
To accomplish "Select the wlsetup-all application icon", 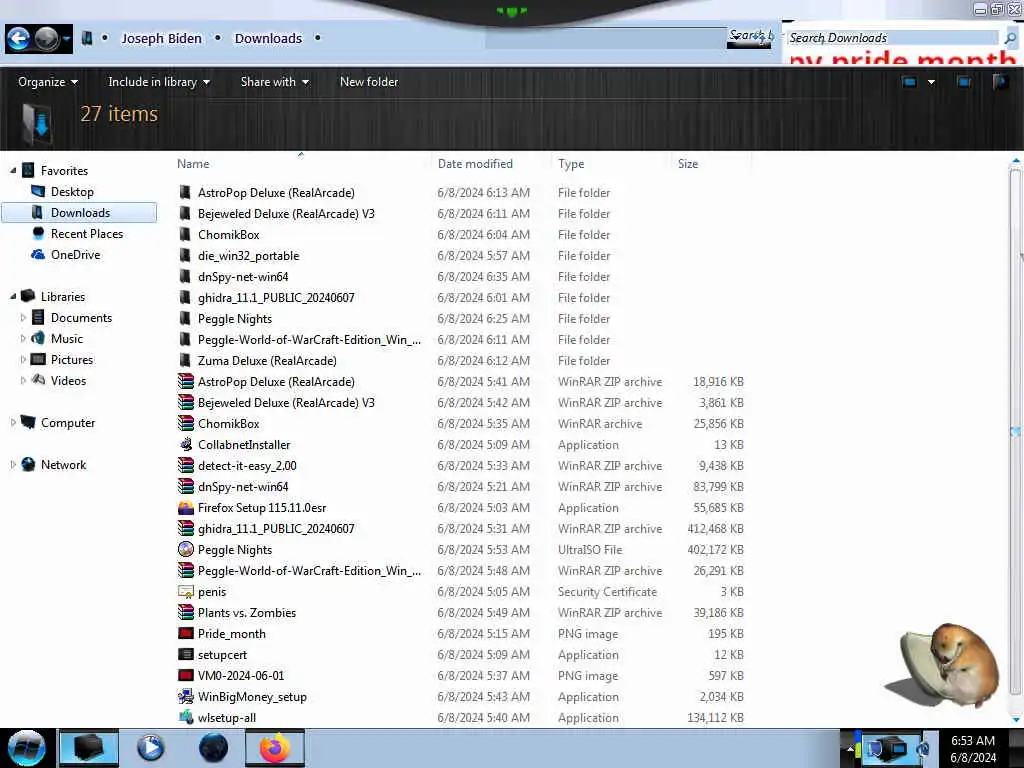I will pos(185,718).
